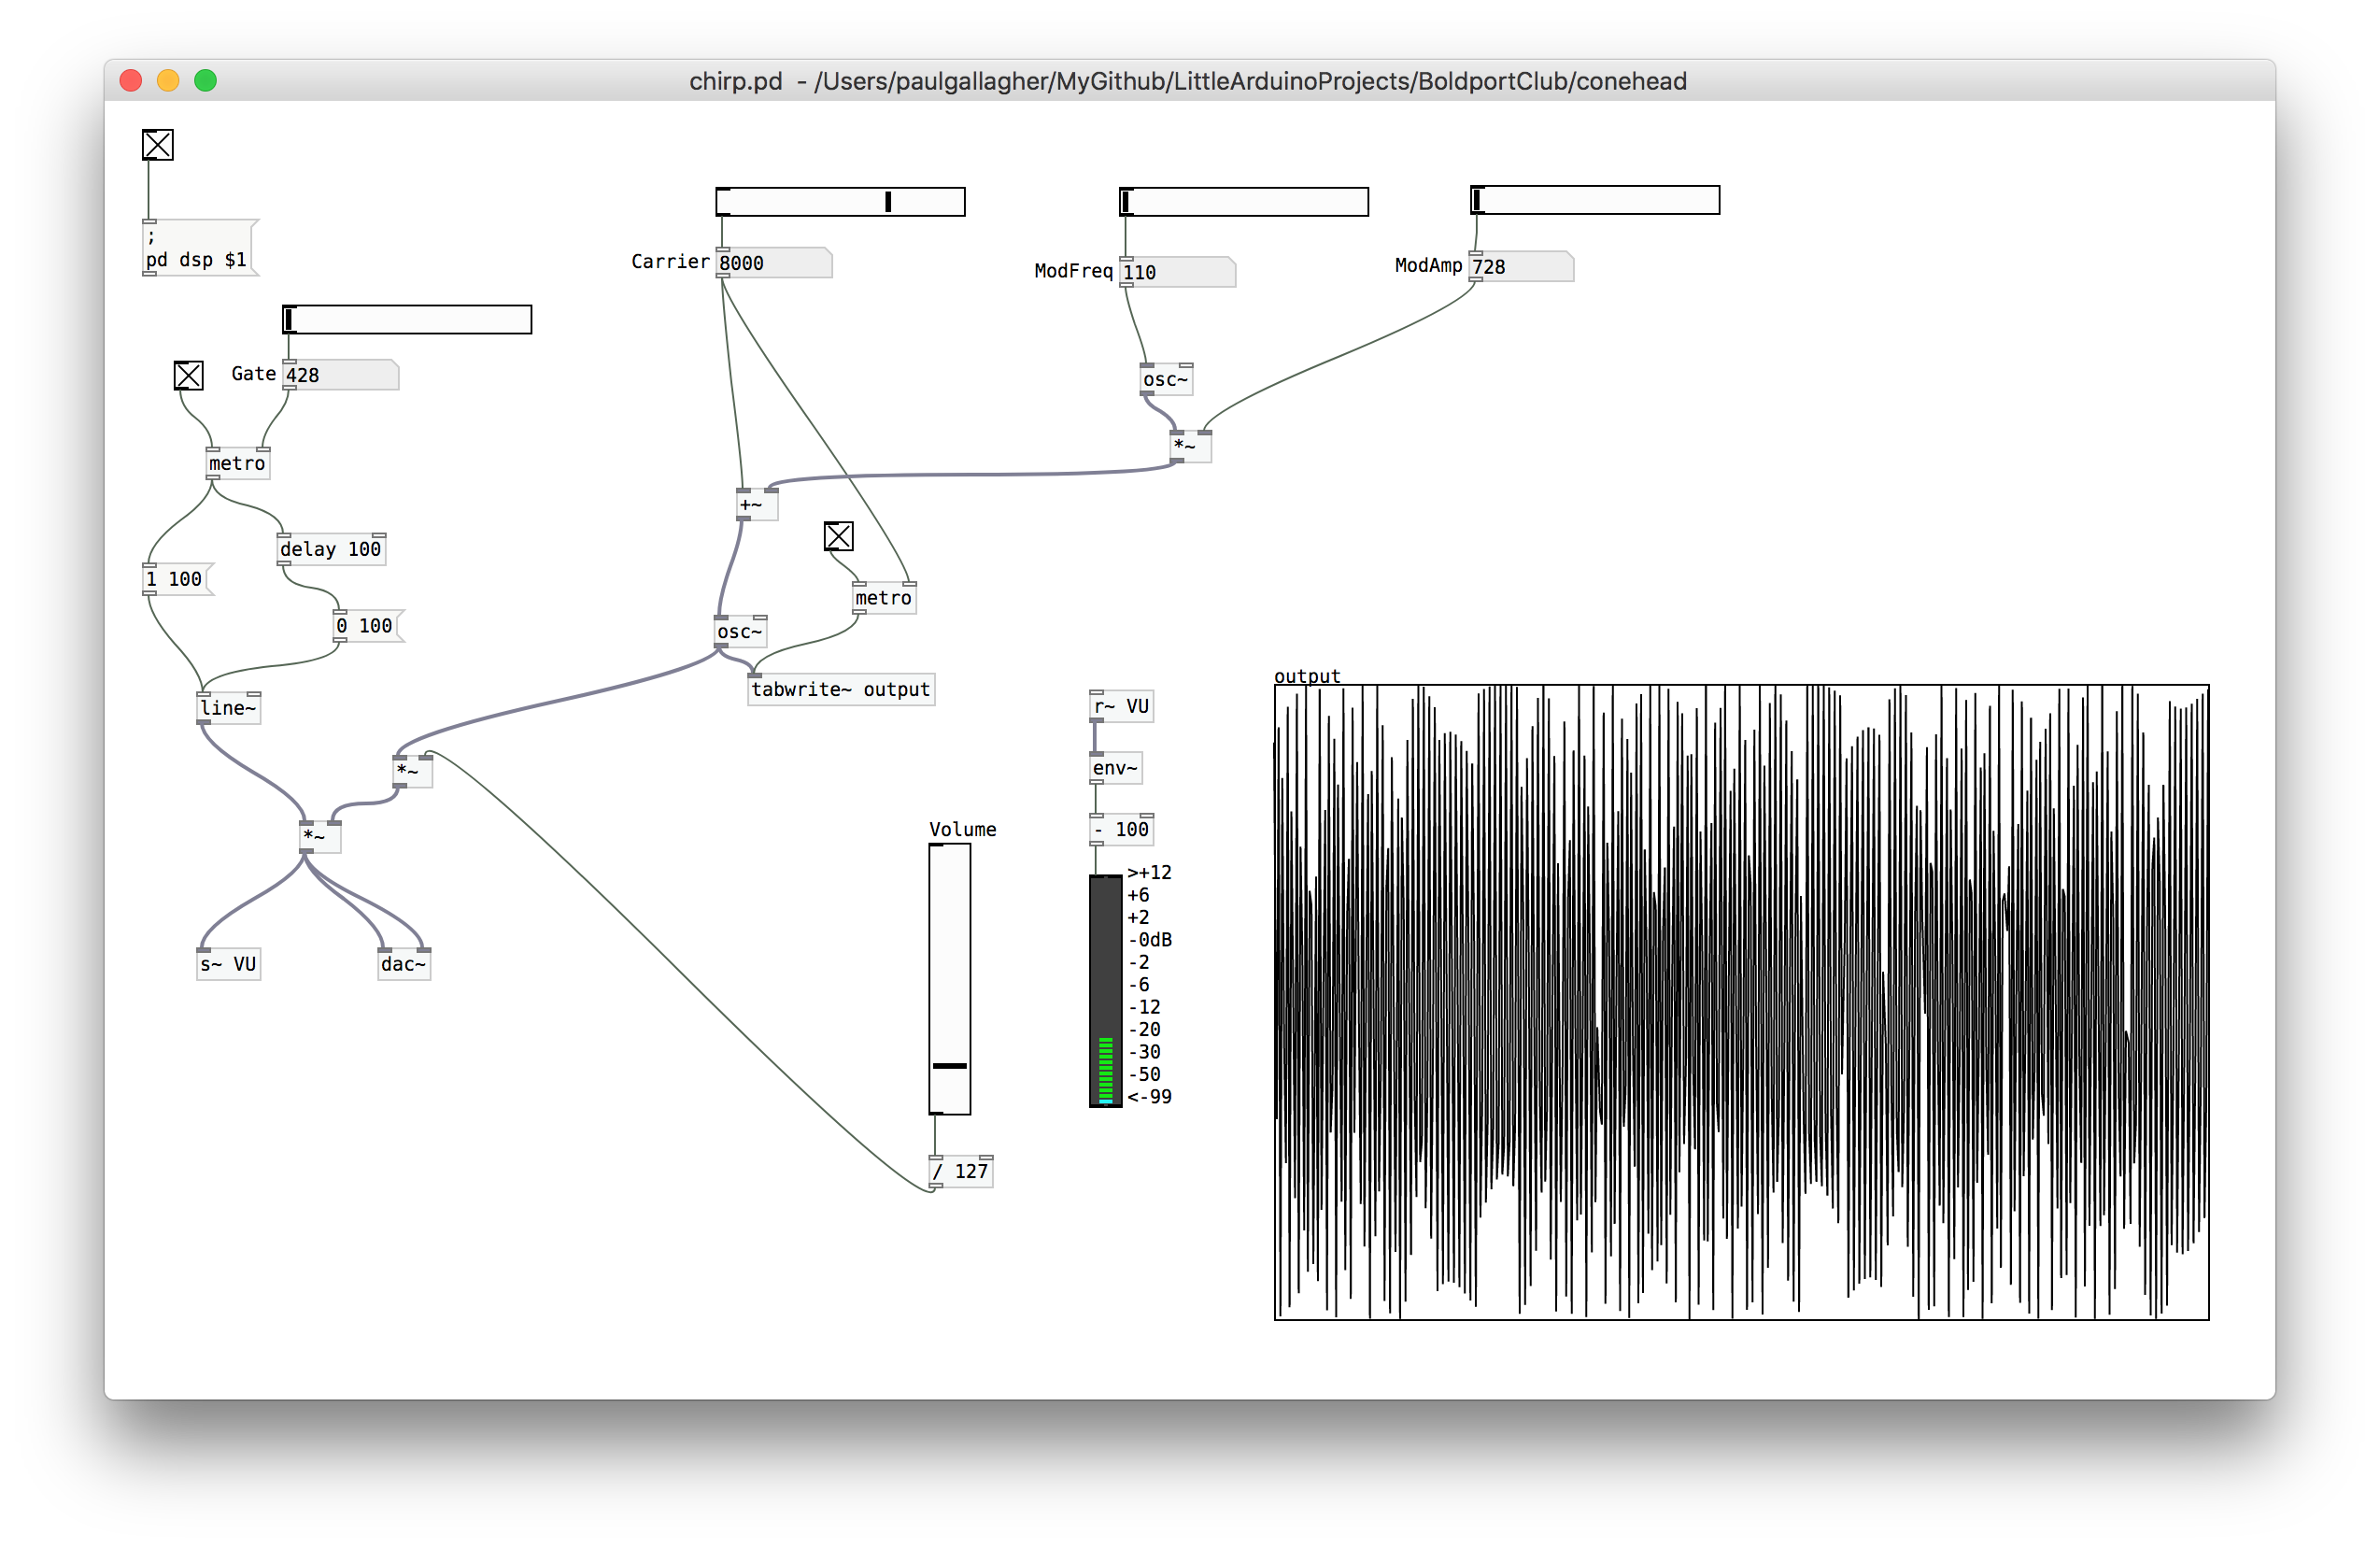Select the 'line~' object
2380x1549 pixels.
[x=229, y=708]
